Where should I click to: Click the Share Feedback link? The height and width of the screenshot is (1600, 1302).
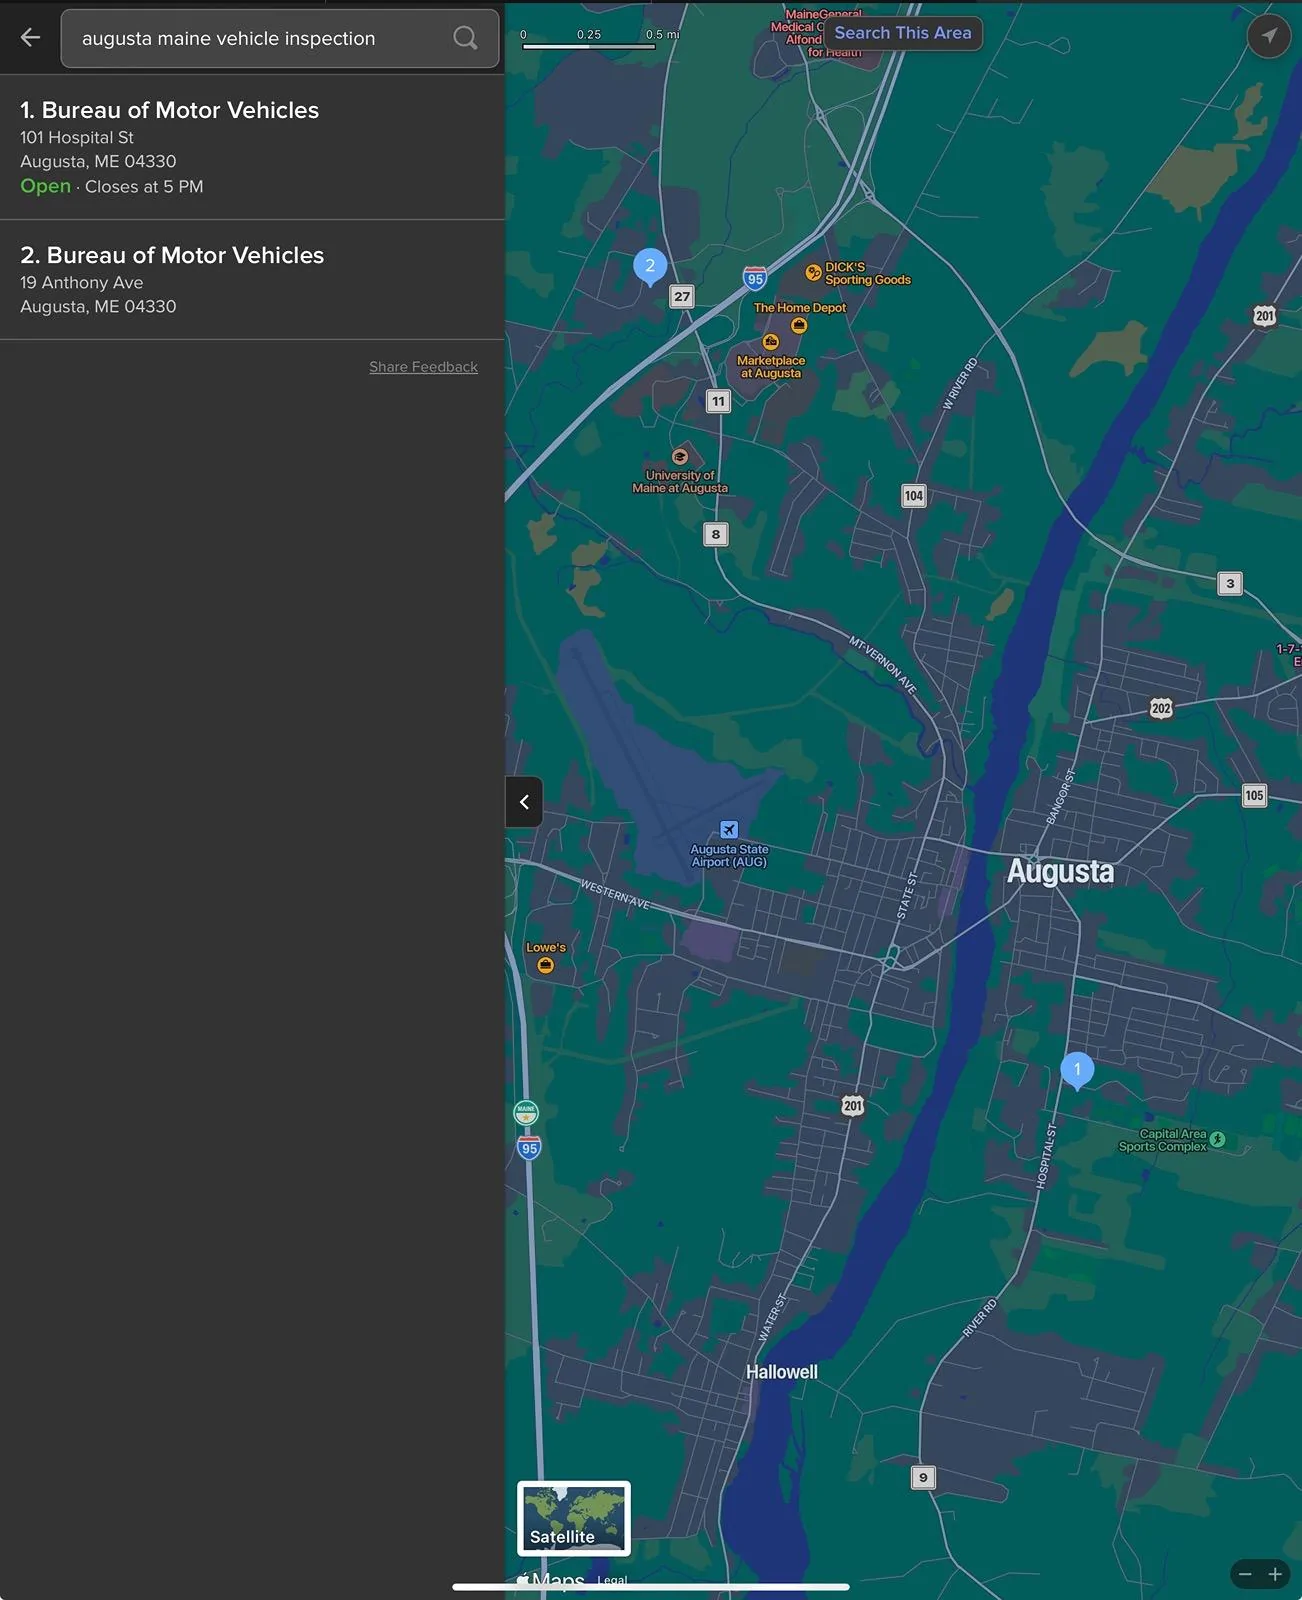tap(423, 367)
